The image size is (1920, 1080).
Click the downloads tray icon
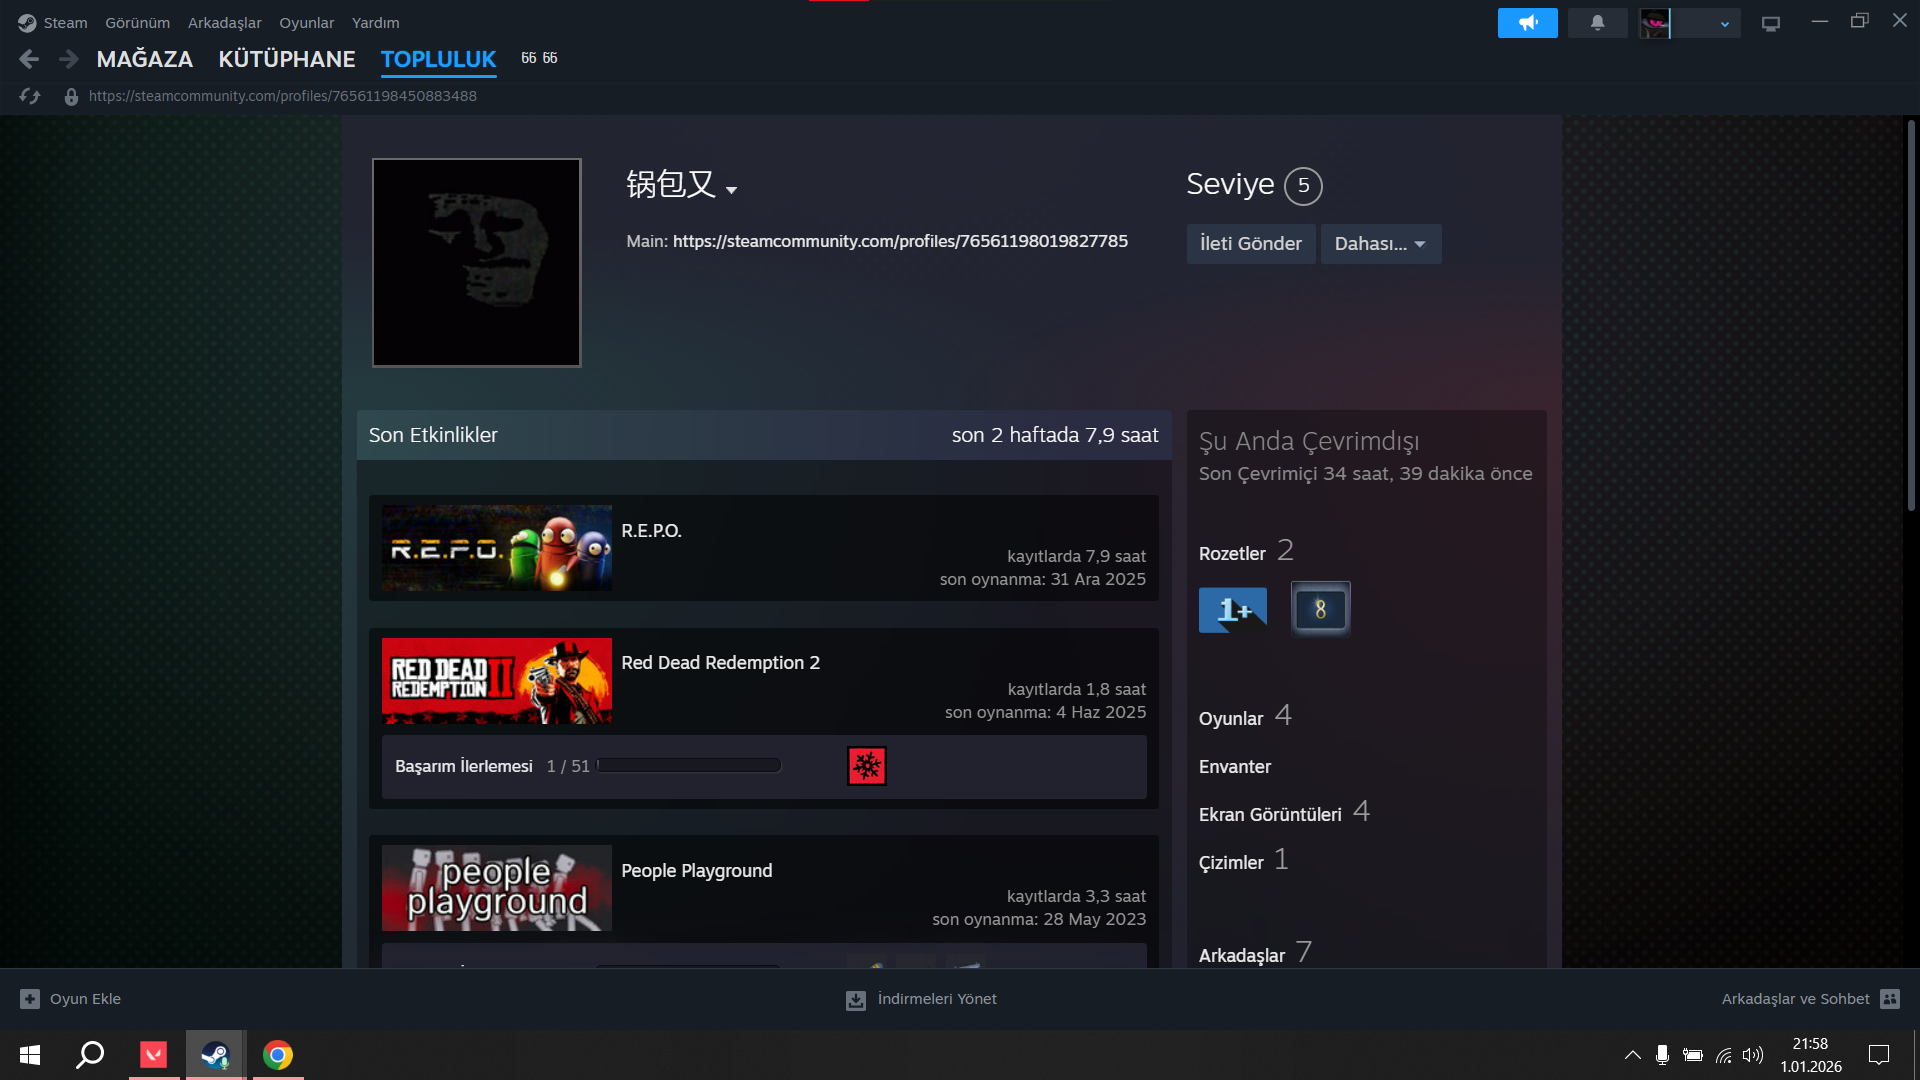click(856, 1000)
